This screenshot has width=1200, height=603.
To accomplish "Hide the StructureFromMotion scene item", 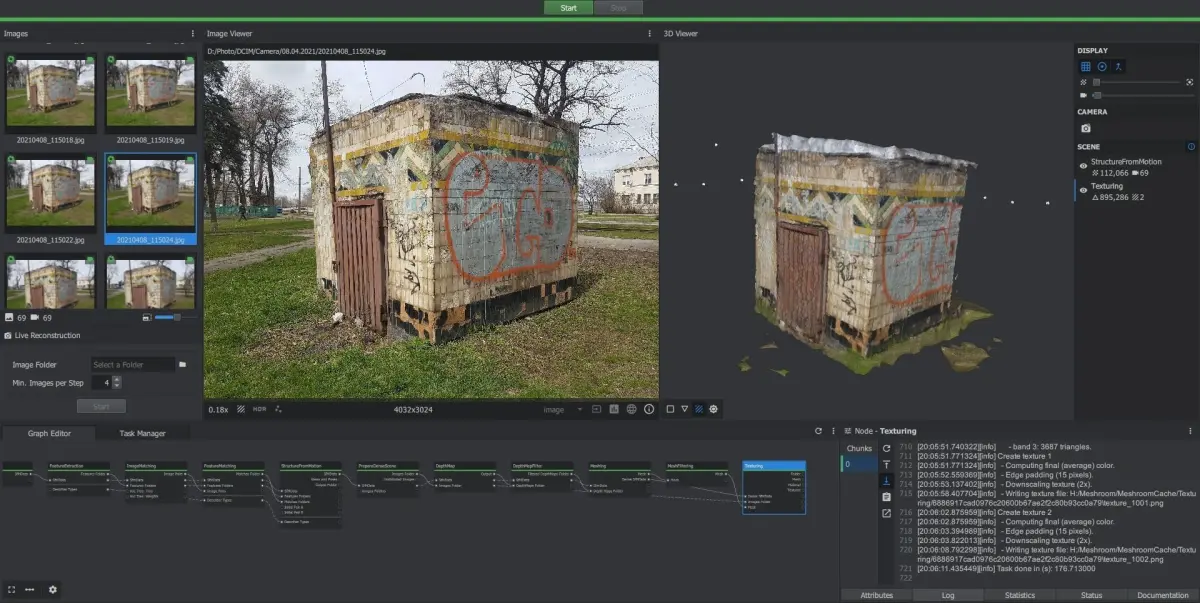I will [x=1083, y=166].
